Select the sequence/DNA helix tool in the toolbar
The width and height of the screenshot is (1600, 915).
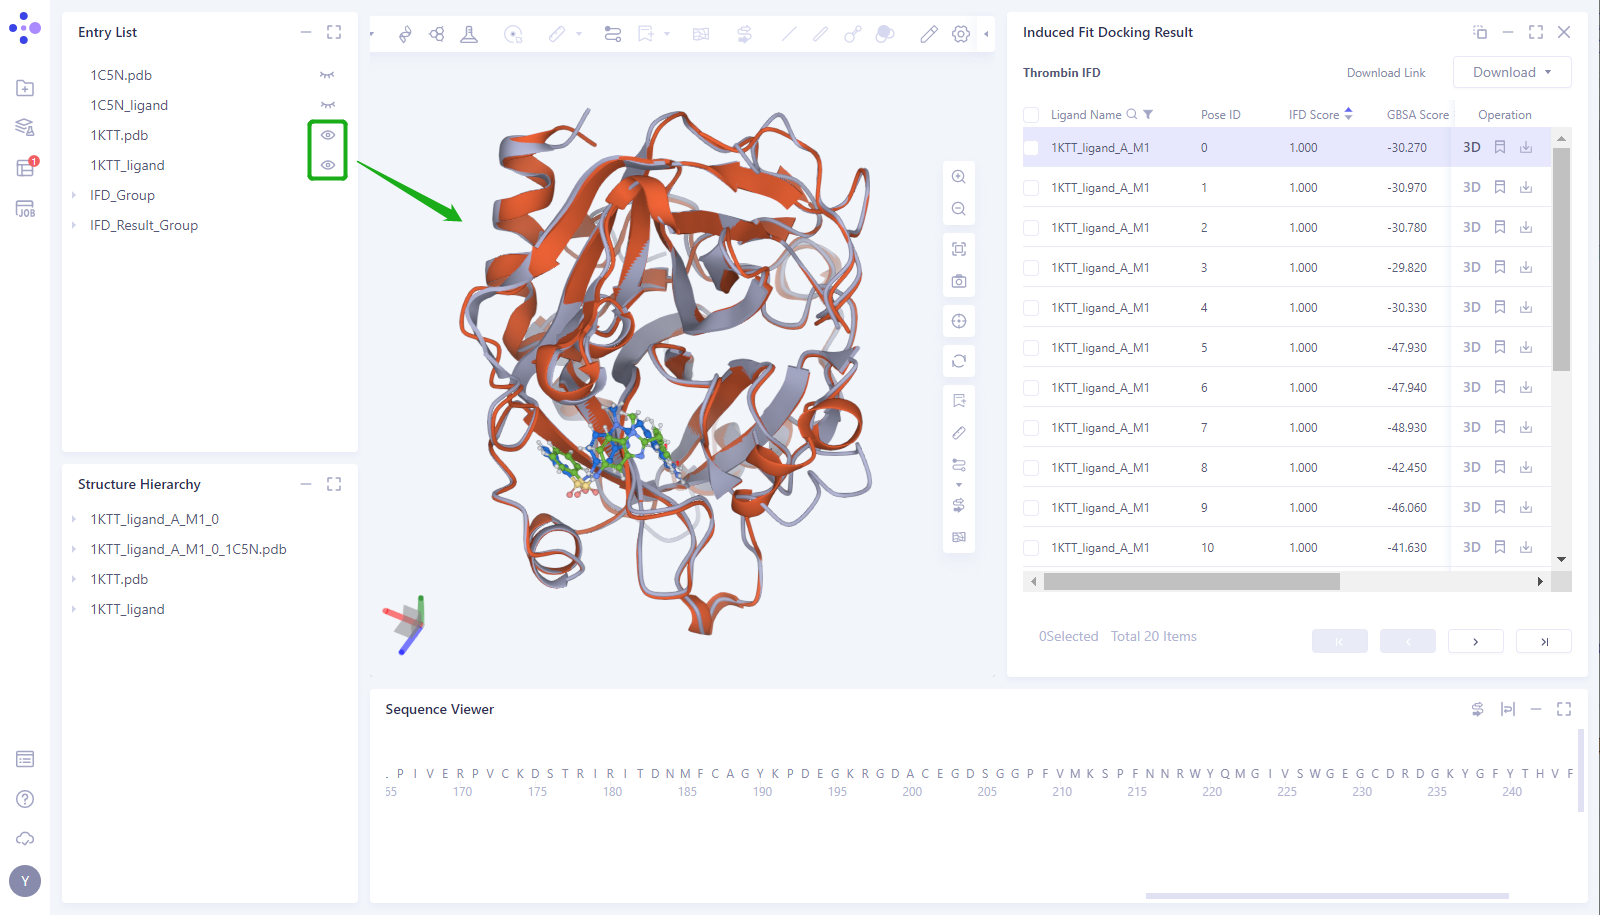(x=405, y=33)
